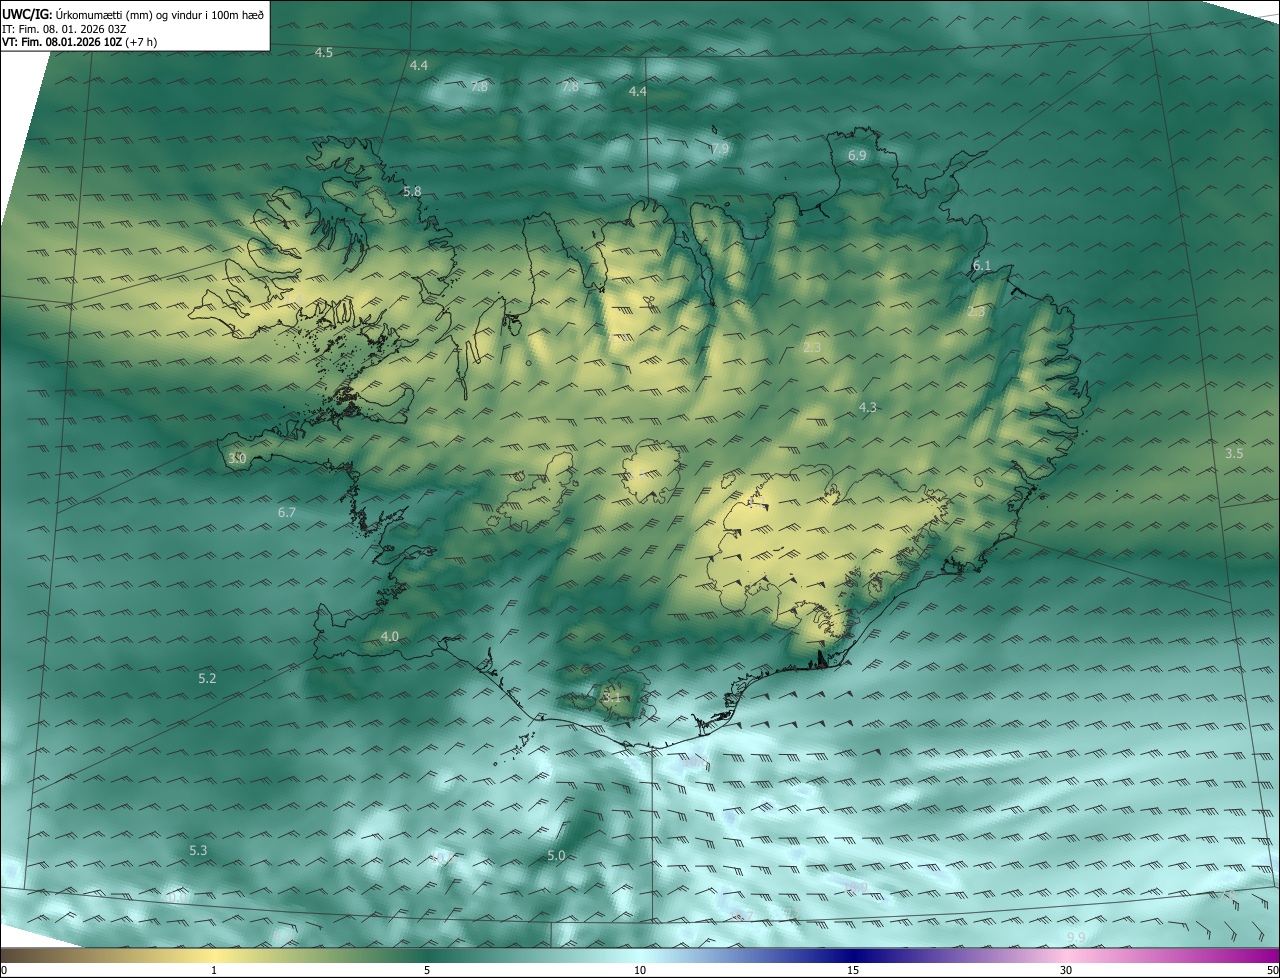Click the 5.0 value label on the map
This screenshot has height=978, width=1280.
tap(557, 855)
